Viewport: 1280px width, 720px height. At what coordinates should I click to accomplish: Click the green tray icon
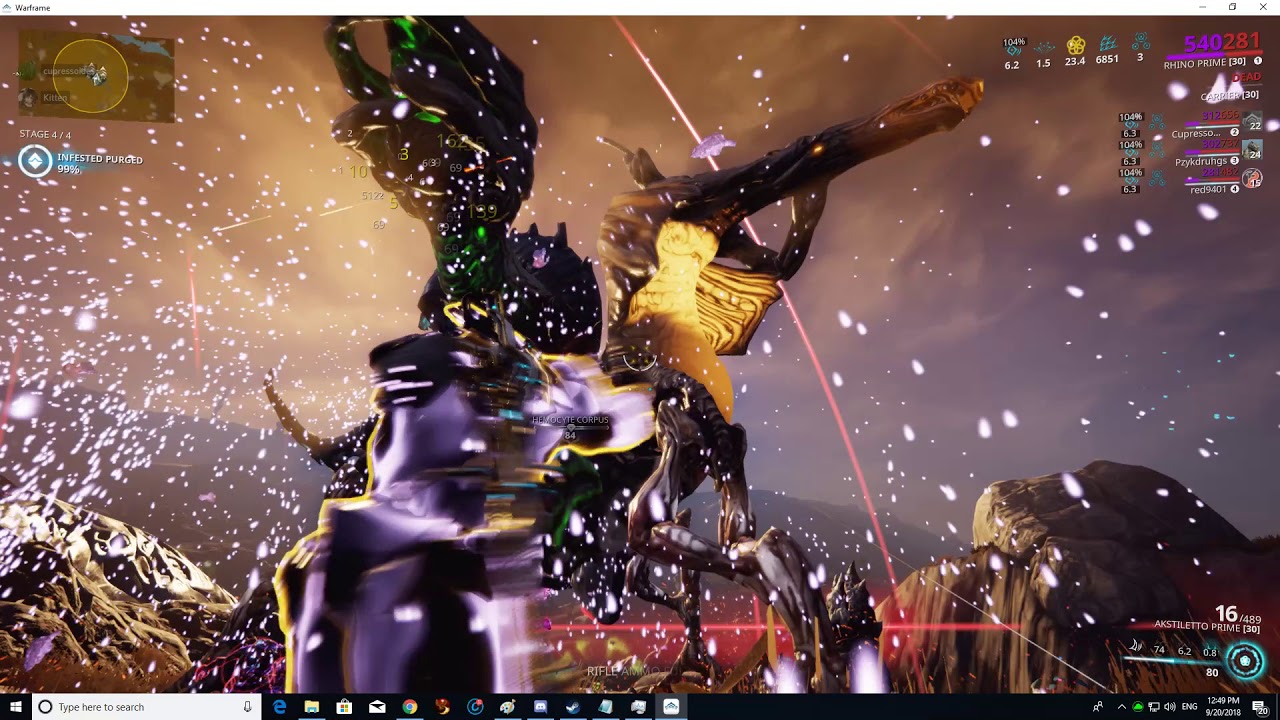(1137, 707)
